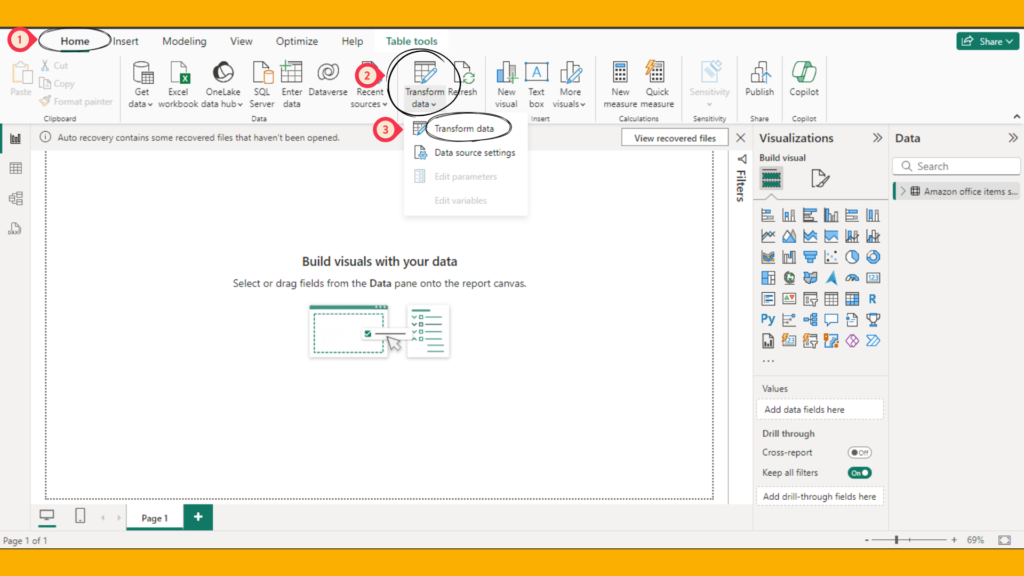
Task: Click the fit to page icon
Action: tap(1004, 540)
